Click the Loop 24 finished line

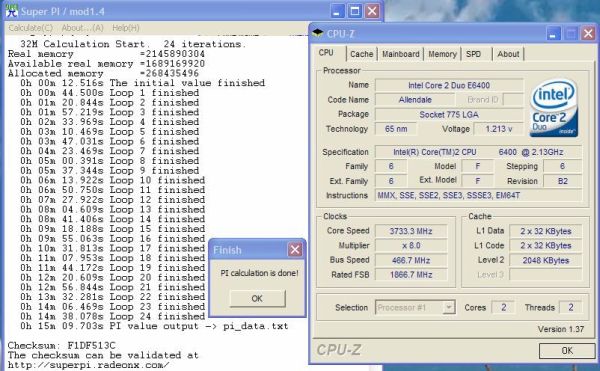[x=113, y=316]
